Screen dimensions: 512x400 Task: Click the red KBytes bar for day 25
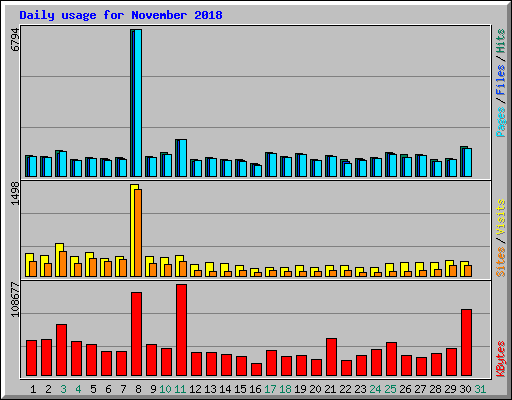pyautogui.click(x=391, y=359)
